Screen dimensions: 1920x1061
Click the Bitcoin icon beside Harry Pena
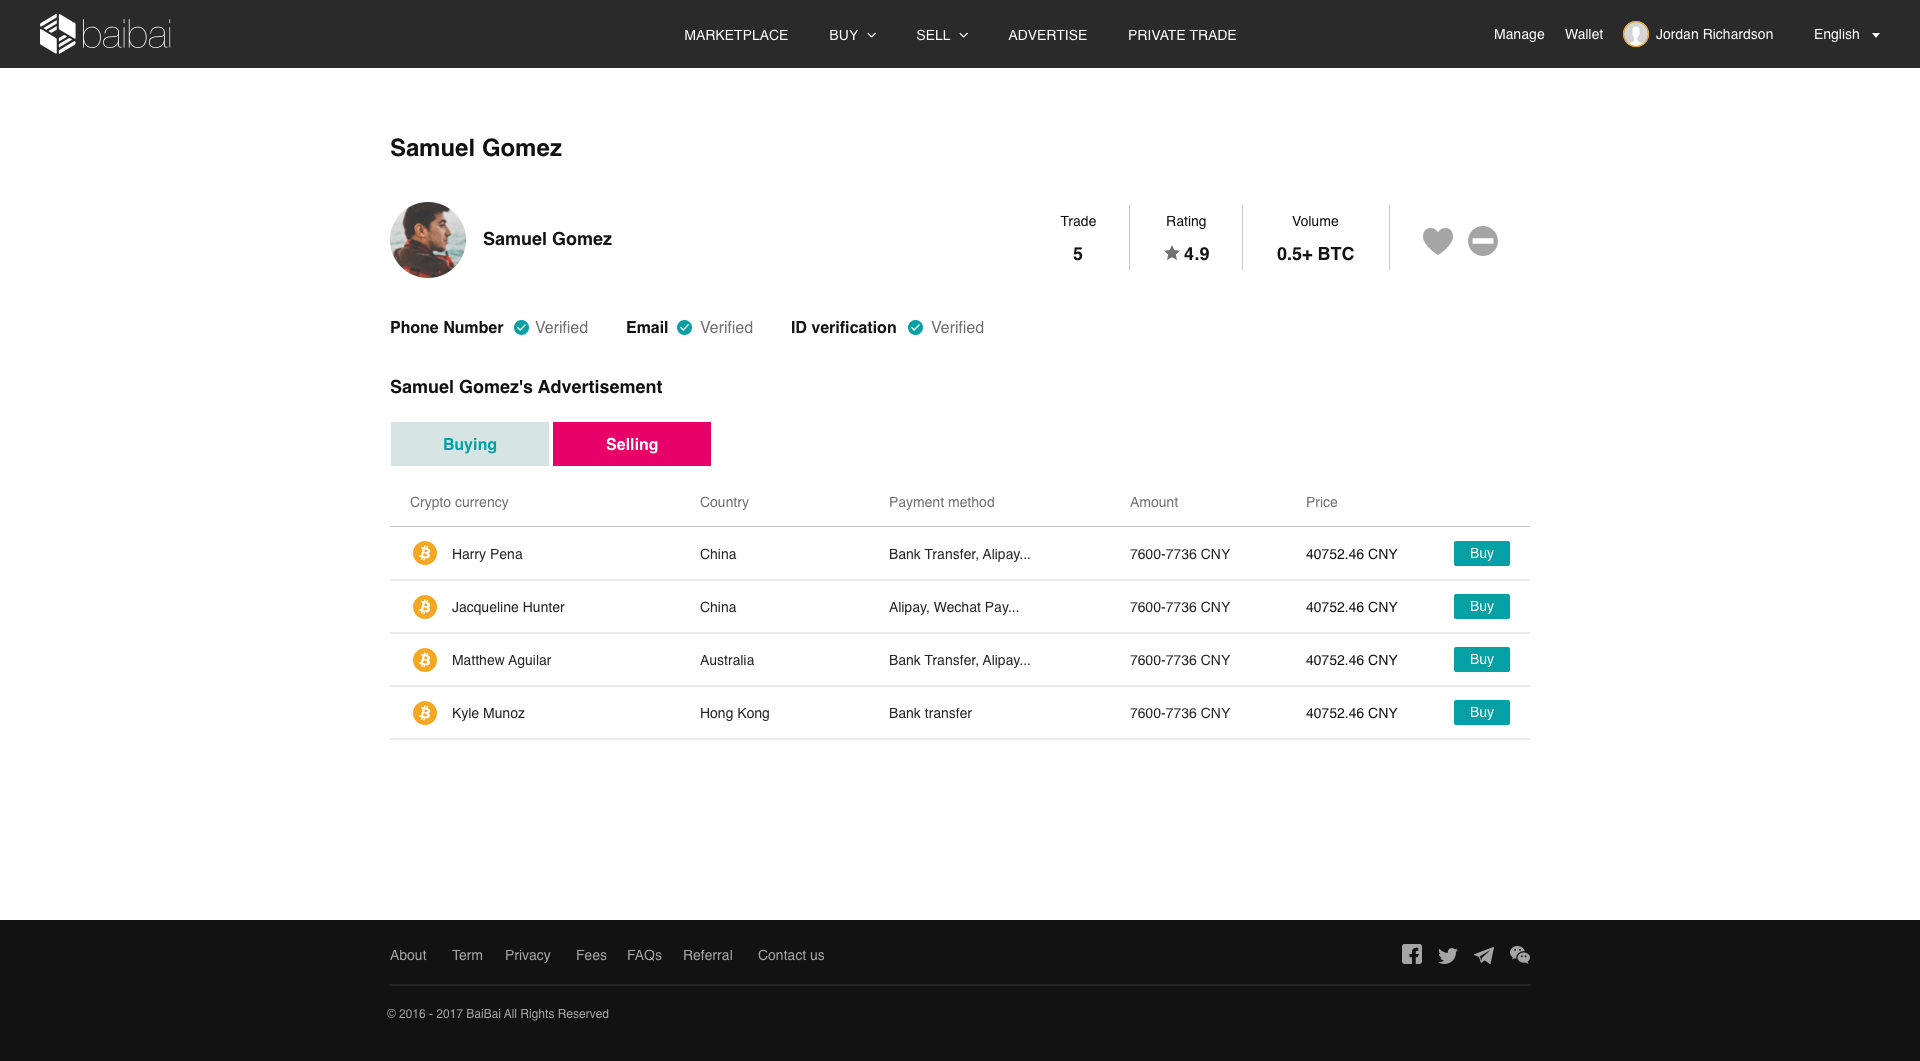(x=425, y=553)
